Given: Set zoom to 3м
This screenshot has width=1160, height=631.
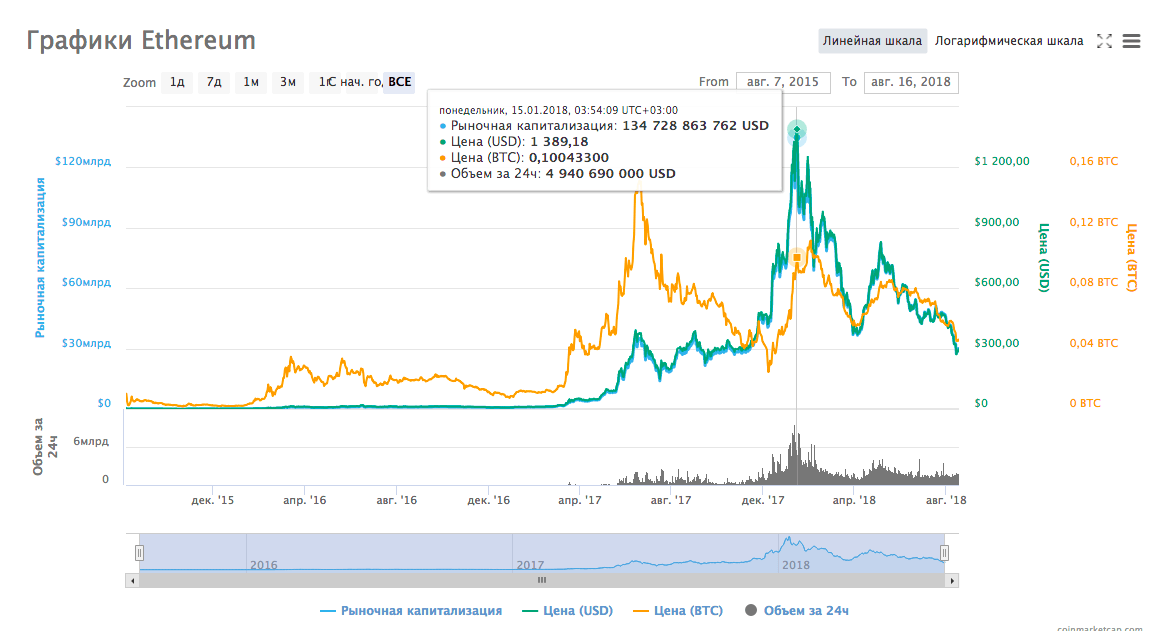Looking at the screenshot, I should [x=288, y=82].
